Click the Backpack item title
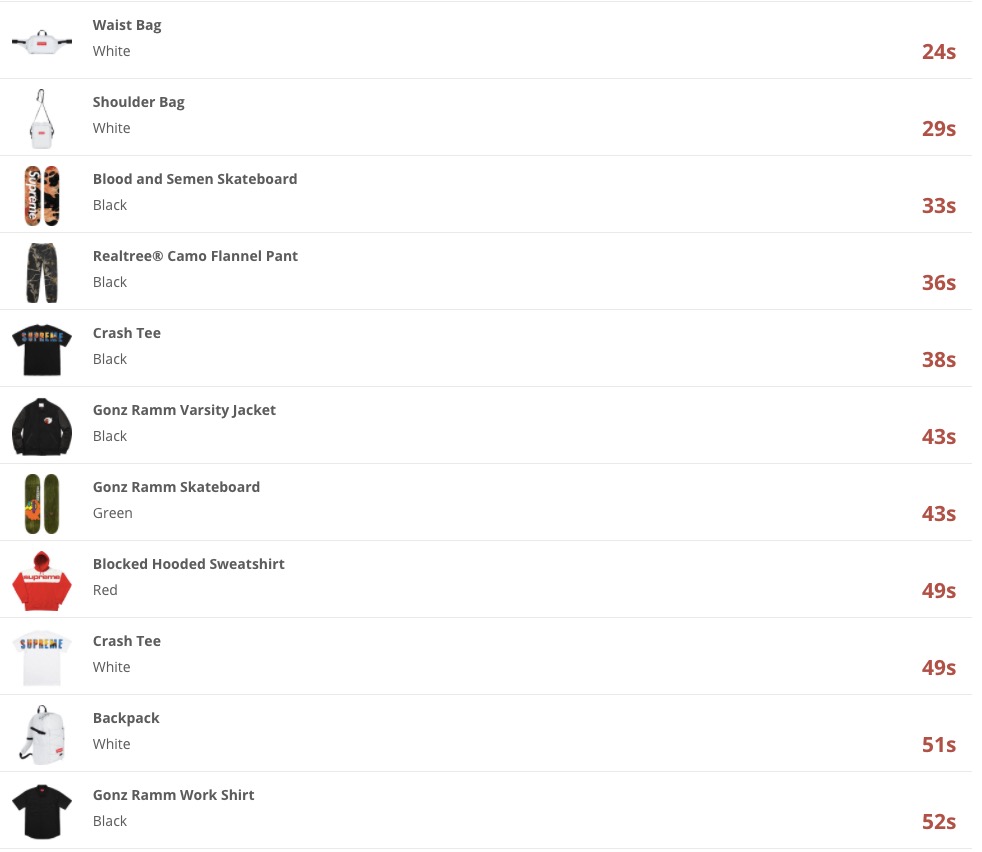The height and width of the screenshot is (852, 982). 126,718
